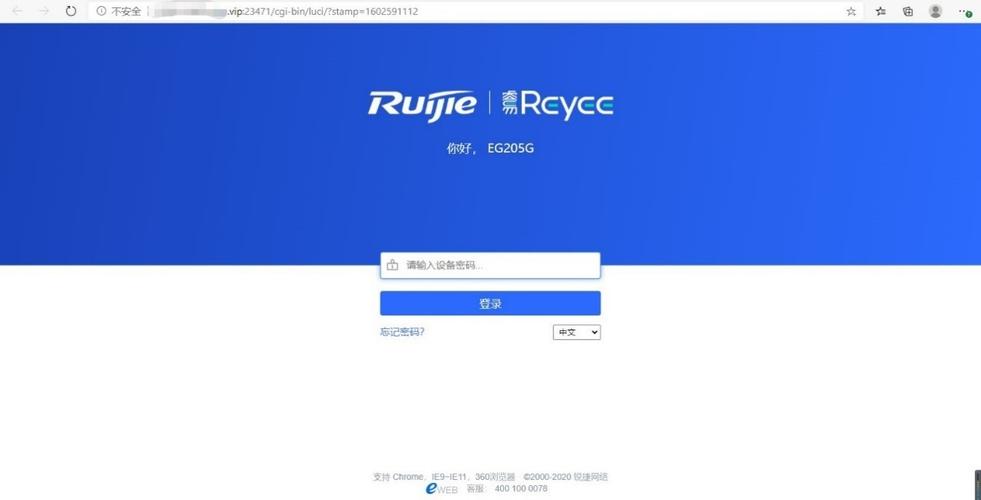Open the browser profile avatar
This screenshot has height=500, width=981.
(935, 11)
